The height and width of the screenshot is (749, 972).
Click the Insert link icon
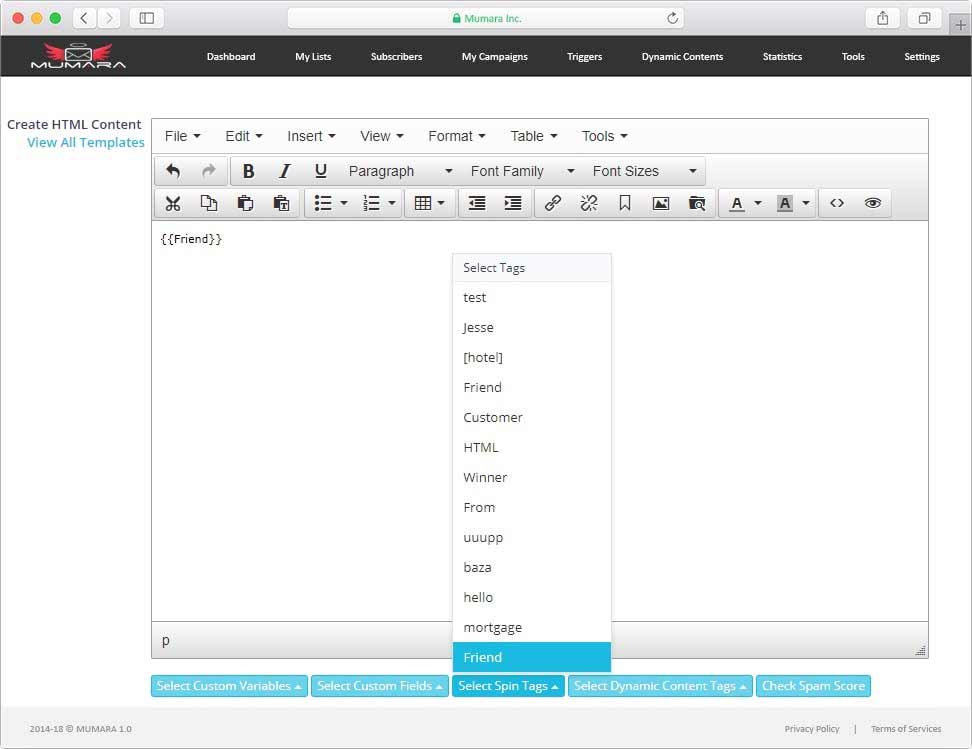click(x=553, y=203)
